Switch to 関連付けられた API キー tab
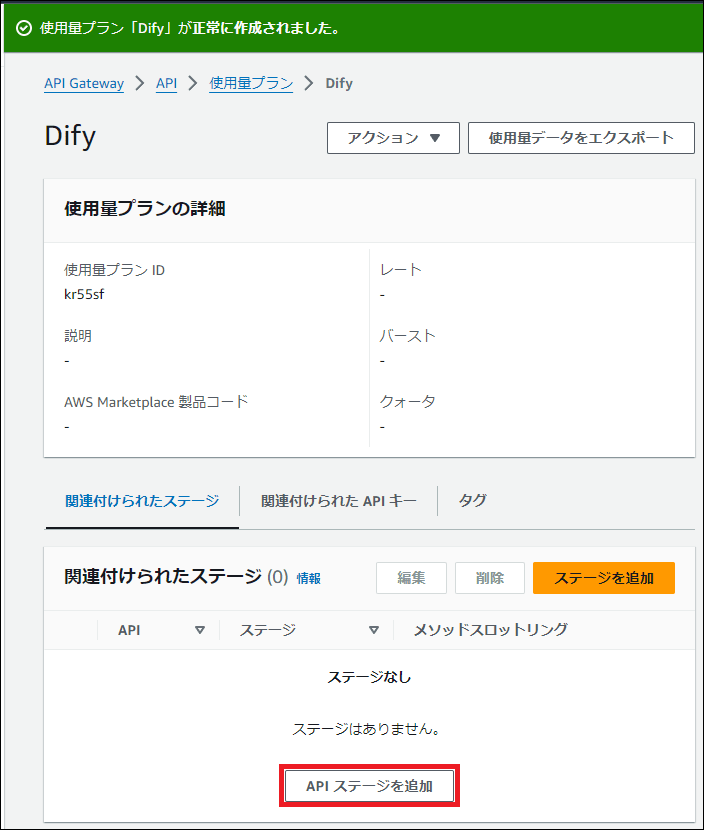 338,501
